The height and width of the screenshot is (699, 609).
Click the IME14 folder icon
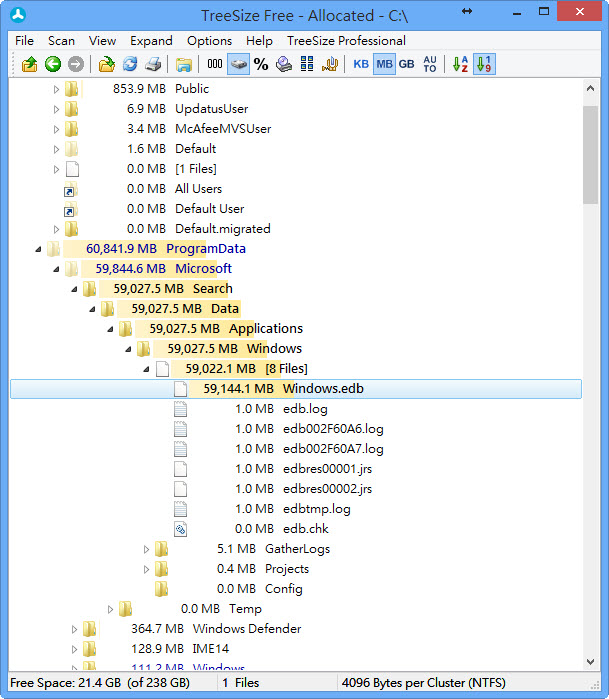click(89, 649)
